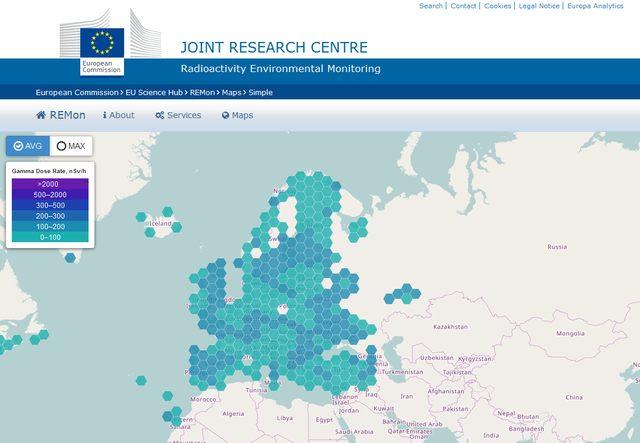The height and width of the screenshot is (443, 640).
Task: Click Radioactivity Environmental Monitoring title
Action: (280, 69)
